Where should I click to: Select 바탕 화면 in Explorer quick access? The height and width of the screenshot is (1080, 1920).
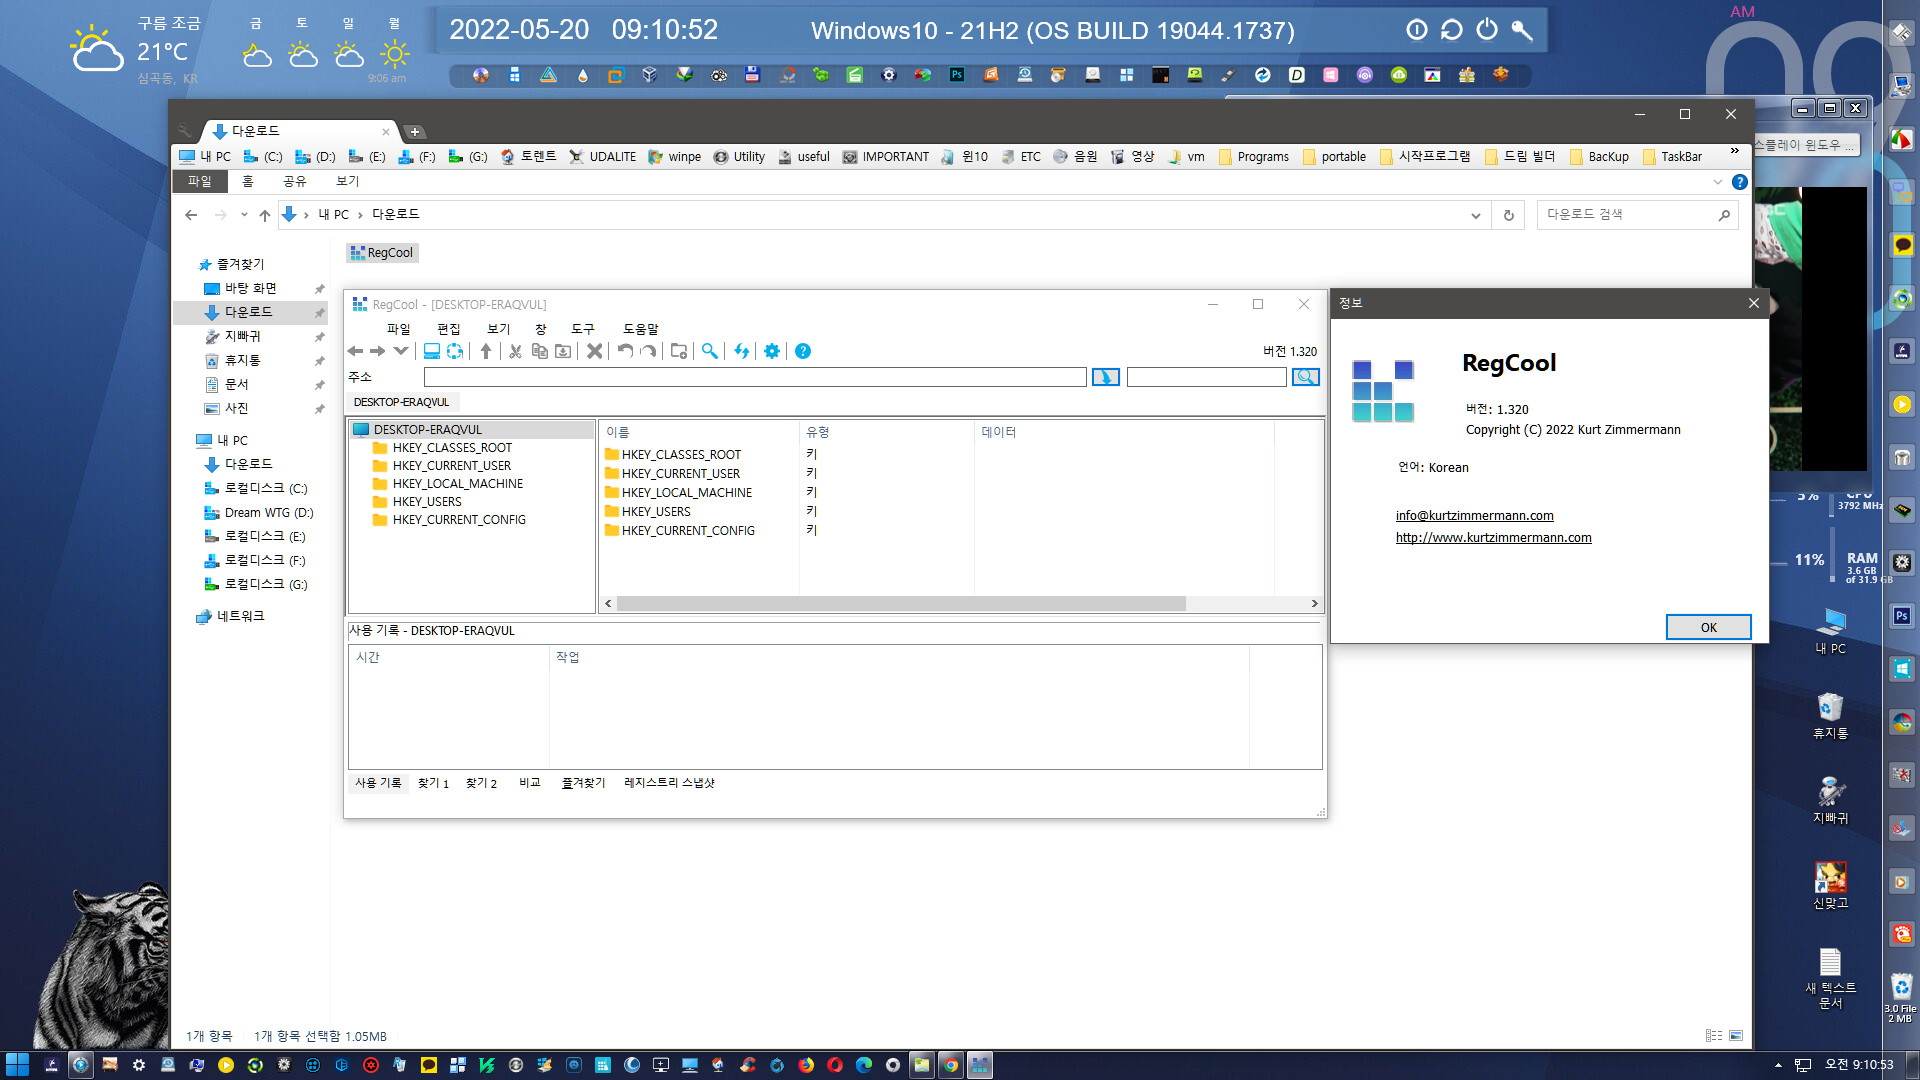tap(250, 288)
